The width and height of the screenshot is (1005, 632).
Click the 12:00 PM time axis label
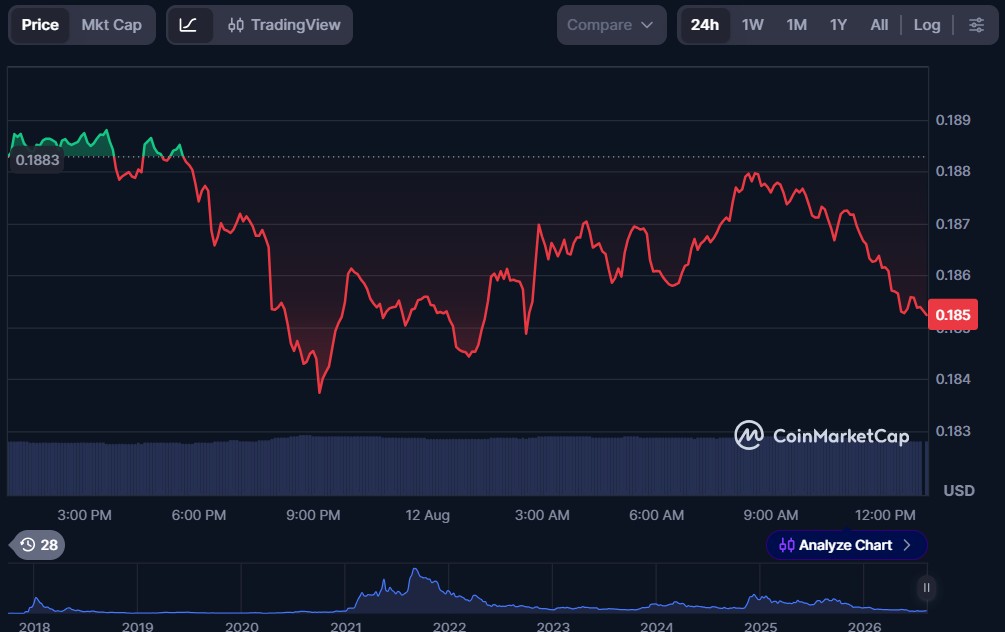click(x=885, y=515)
